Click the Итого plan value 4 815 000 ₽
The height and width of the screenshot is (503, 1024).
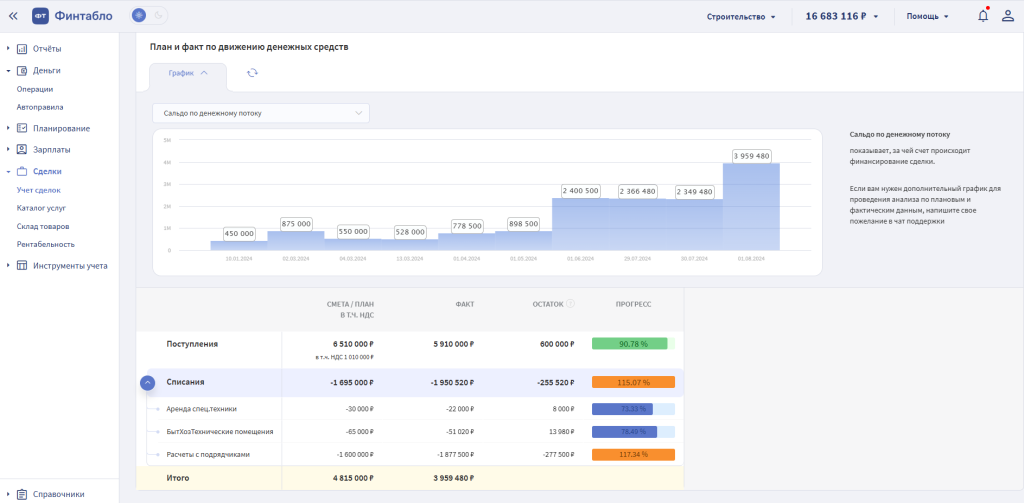pos(352,478)
